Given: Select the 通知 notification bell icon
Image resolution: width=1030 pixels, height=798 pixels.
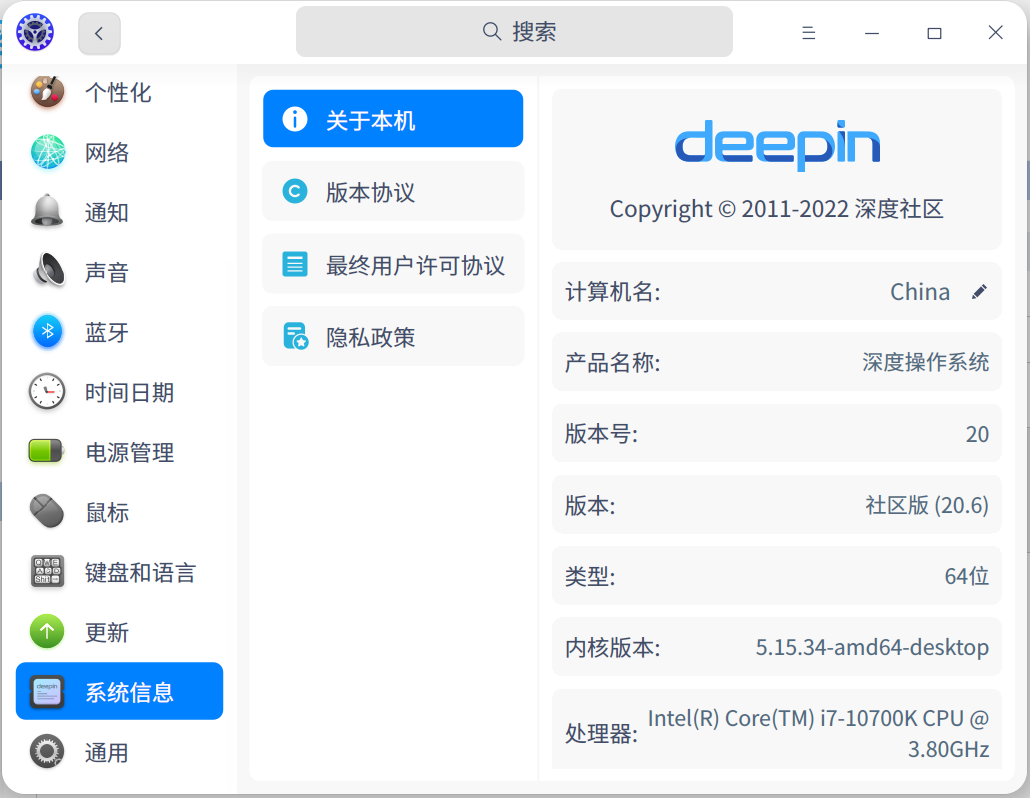Looking at the screenshot, I should click(47, 211).
